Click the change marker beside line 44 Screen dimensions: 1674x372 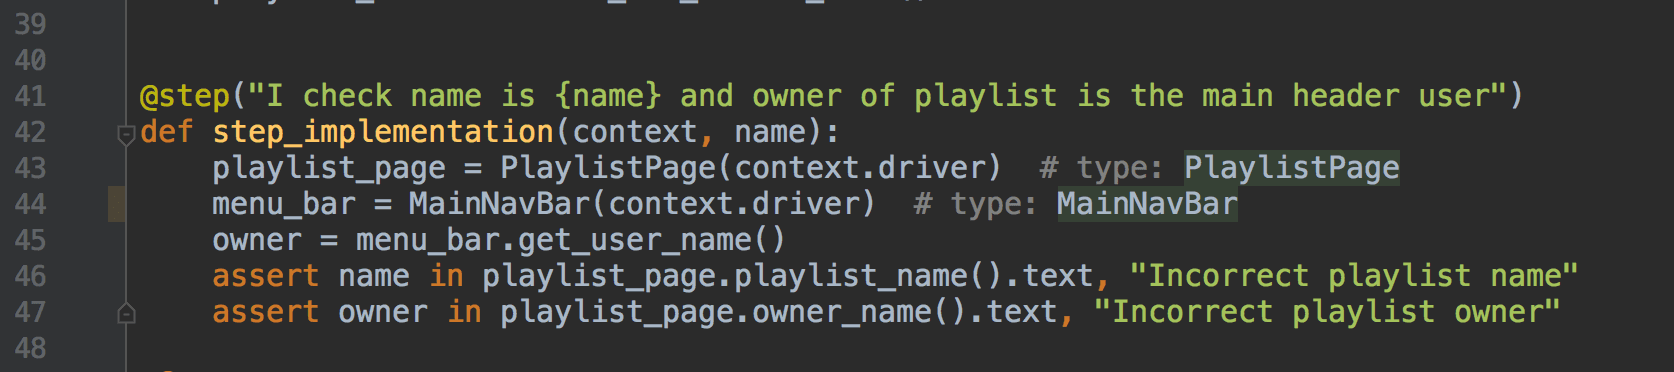pyautogui.click(x=117, y=204)
